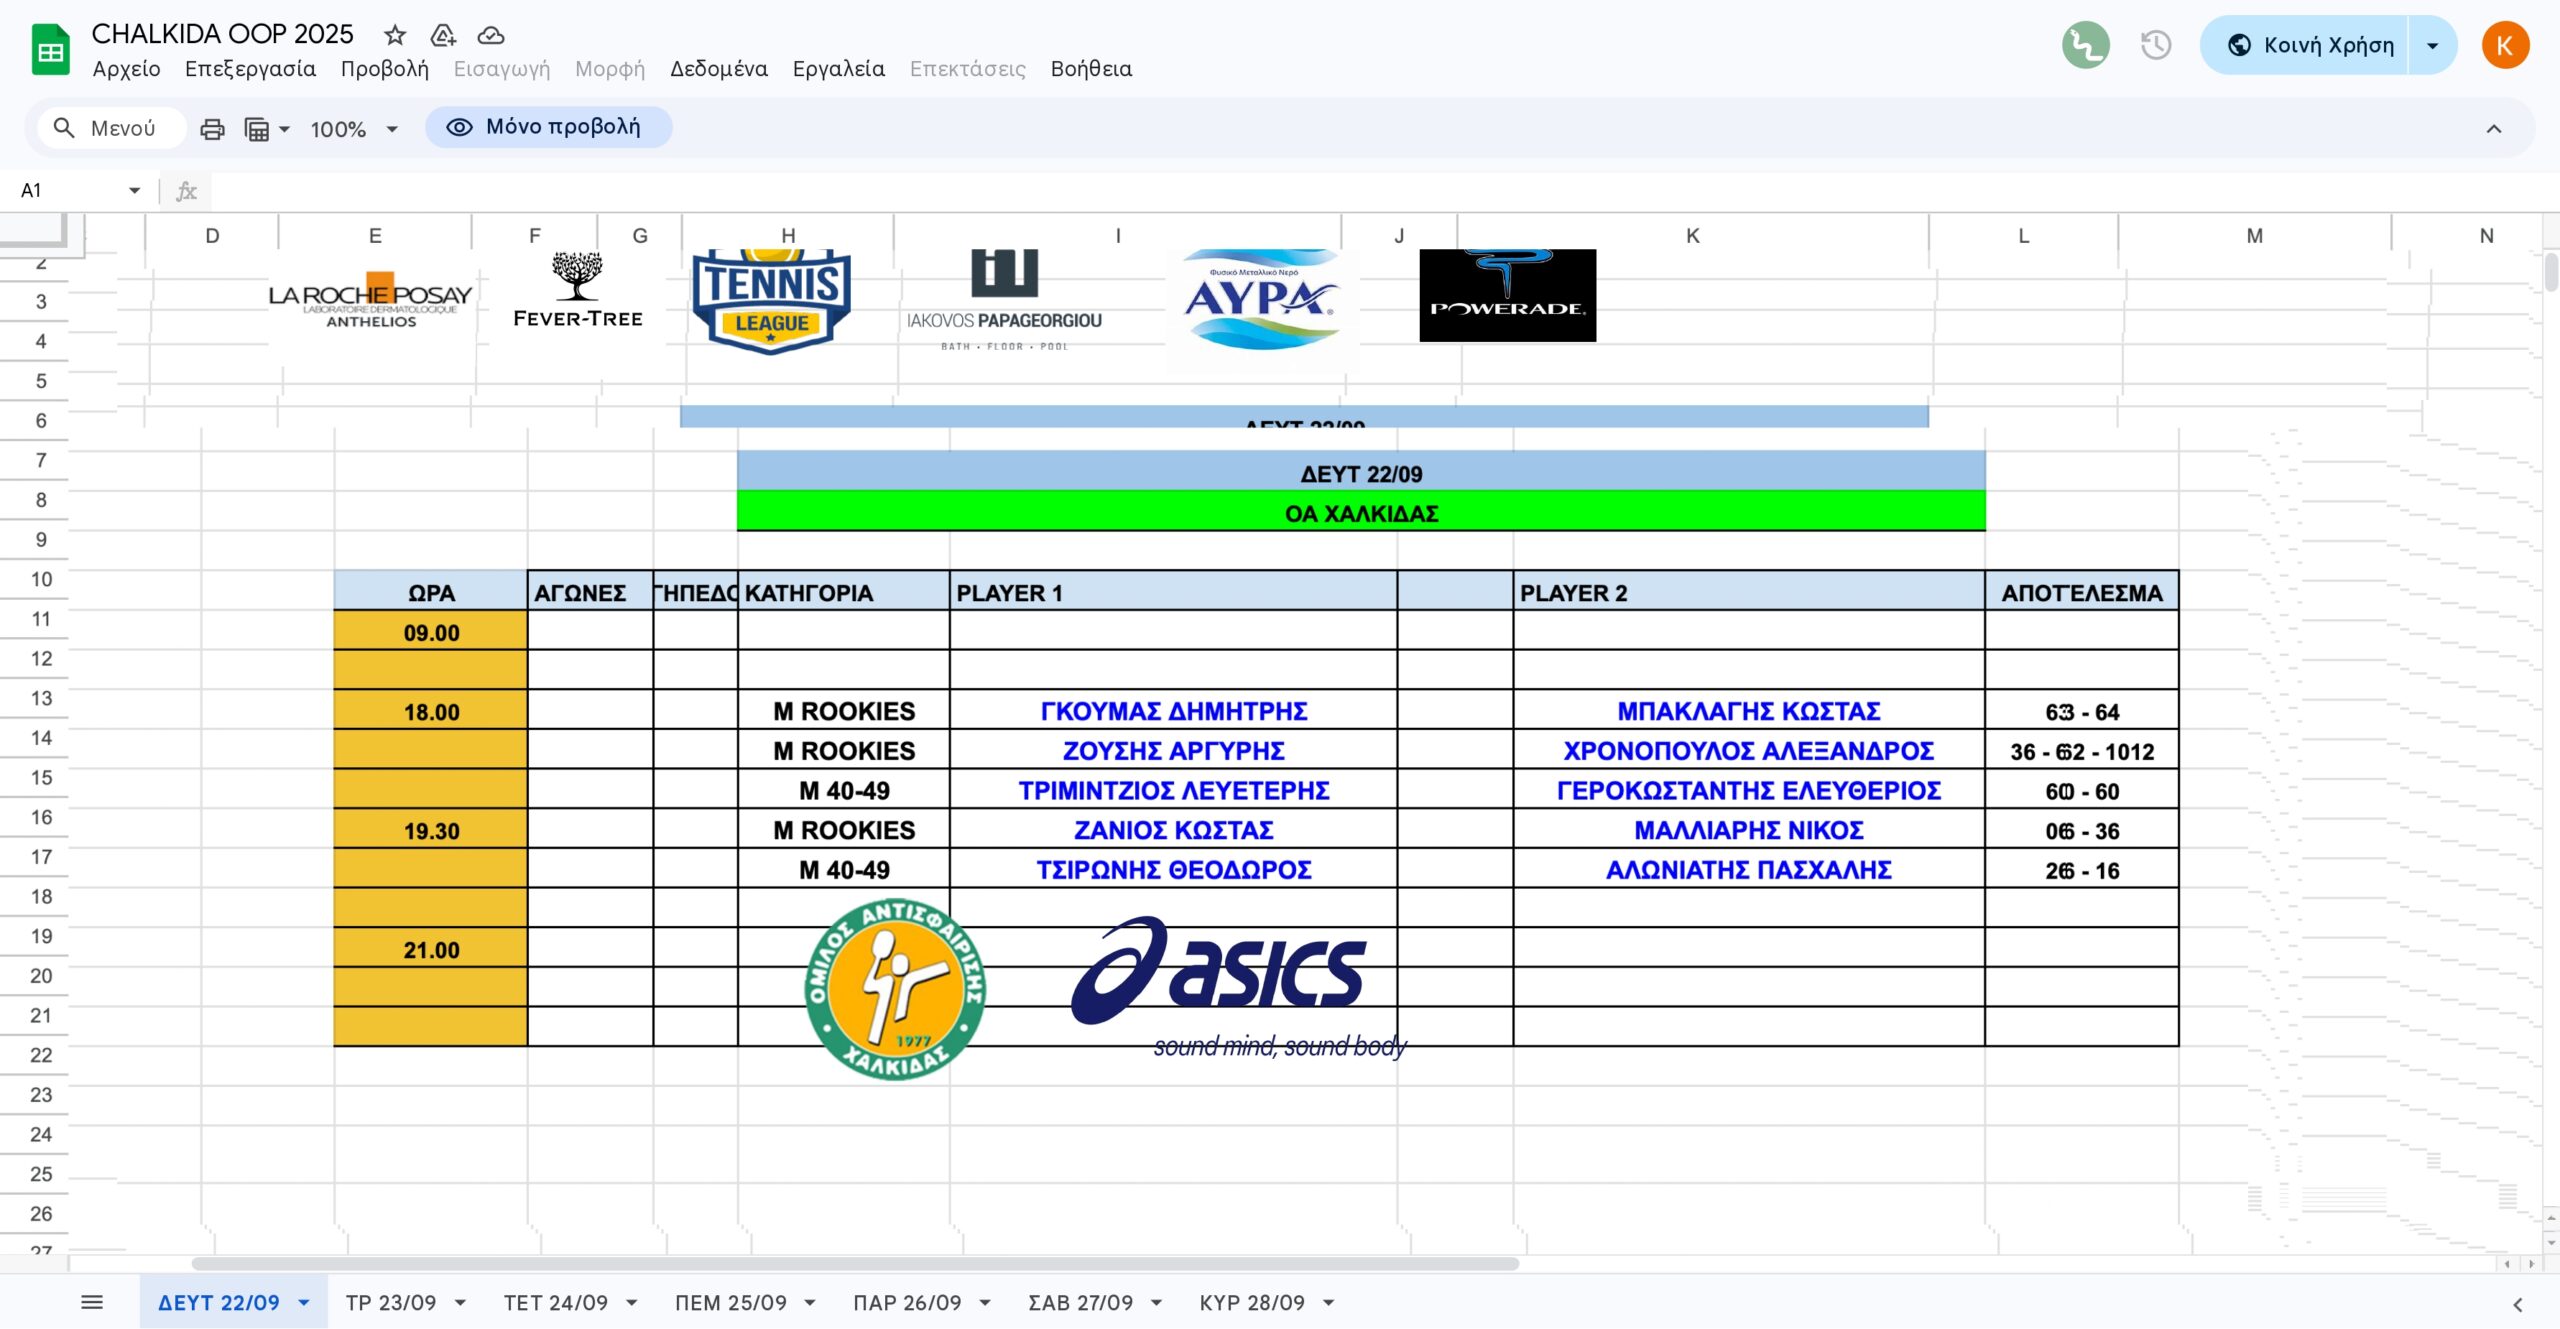The width and height of the screenshot is (2560, 1329).
Task: Open ΔΕΥΤ 22/09 tab dropdown arrow
Action: 304,1303
